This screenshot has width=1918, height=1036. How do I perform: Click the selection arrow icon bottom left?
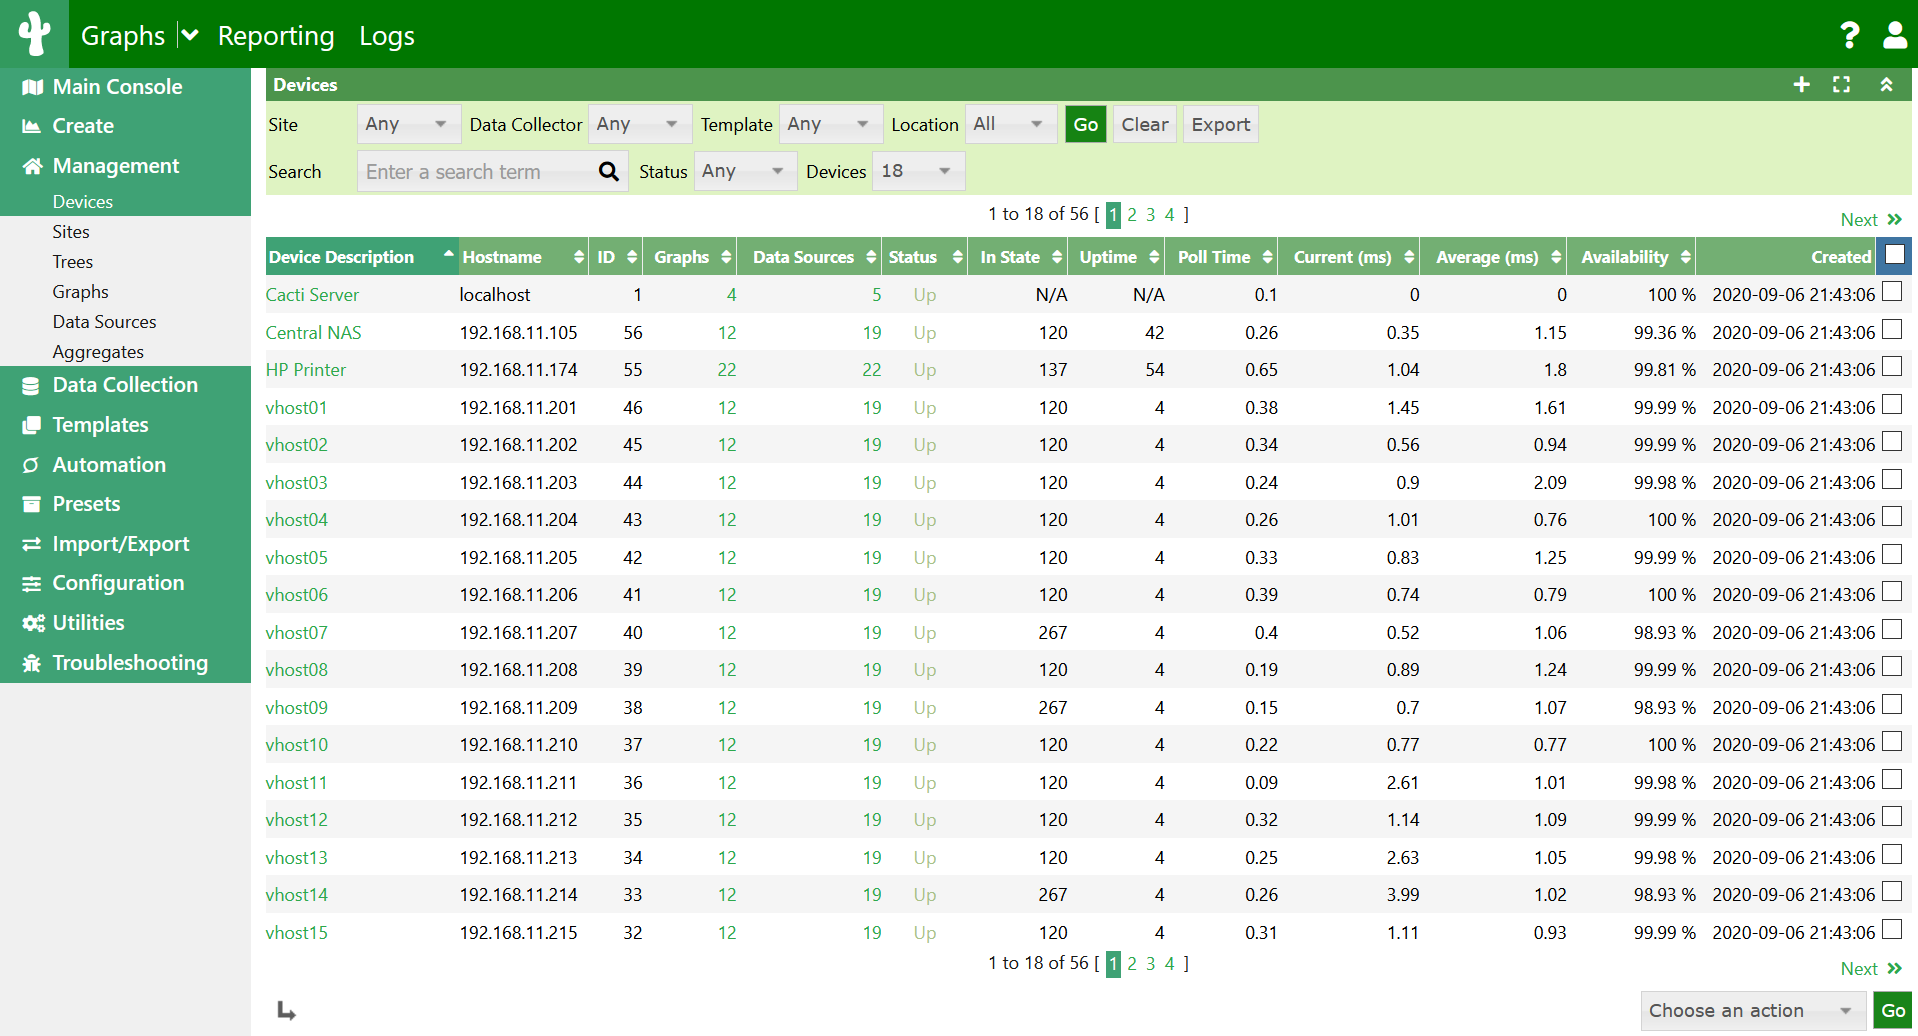pos(286,1011)
